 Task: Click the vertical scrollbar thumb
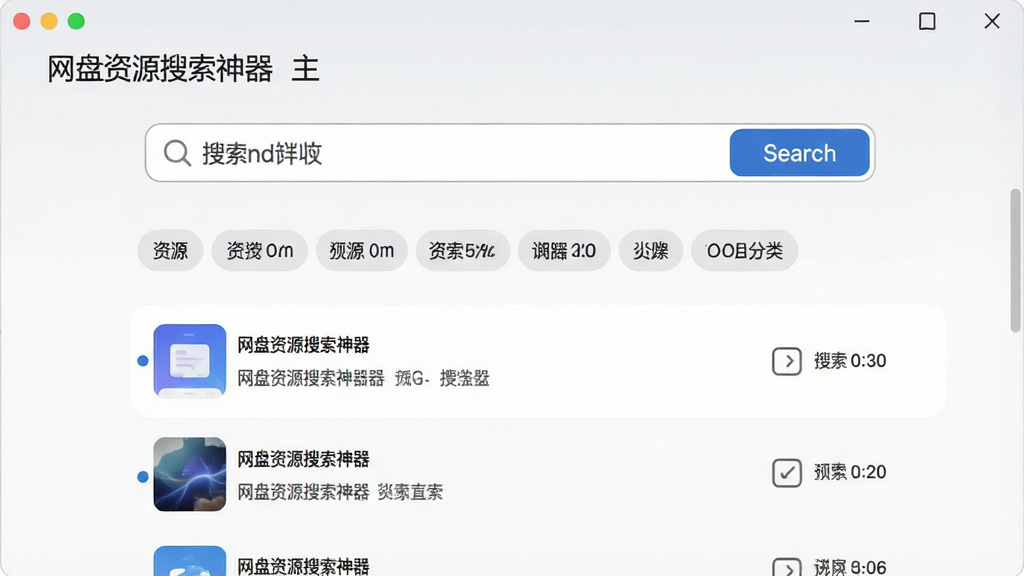point(1016,260)
